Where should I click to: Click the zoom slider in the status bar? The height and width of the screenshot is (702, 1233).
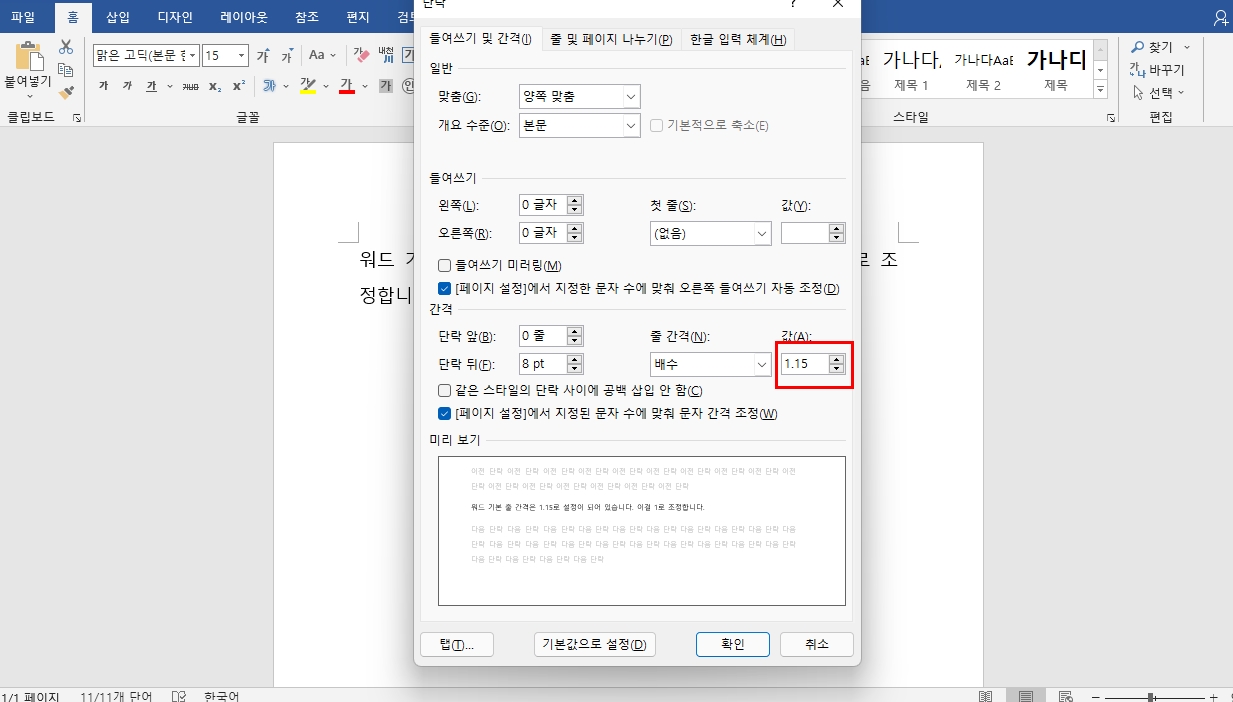1150,695
